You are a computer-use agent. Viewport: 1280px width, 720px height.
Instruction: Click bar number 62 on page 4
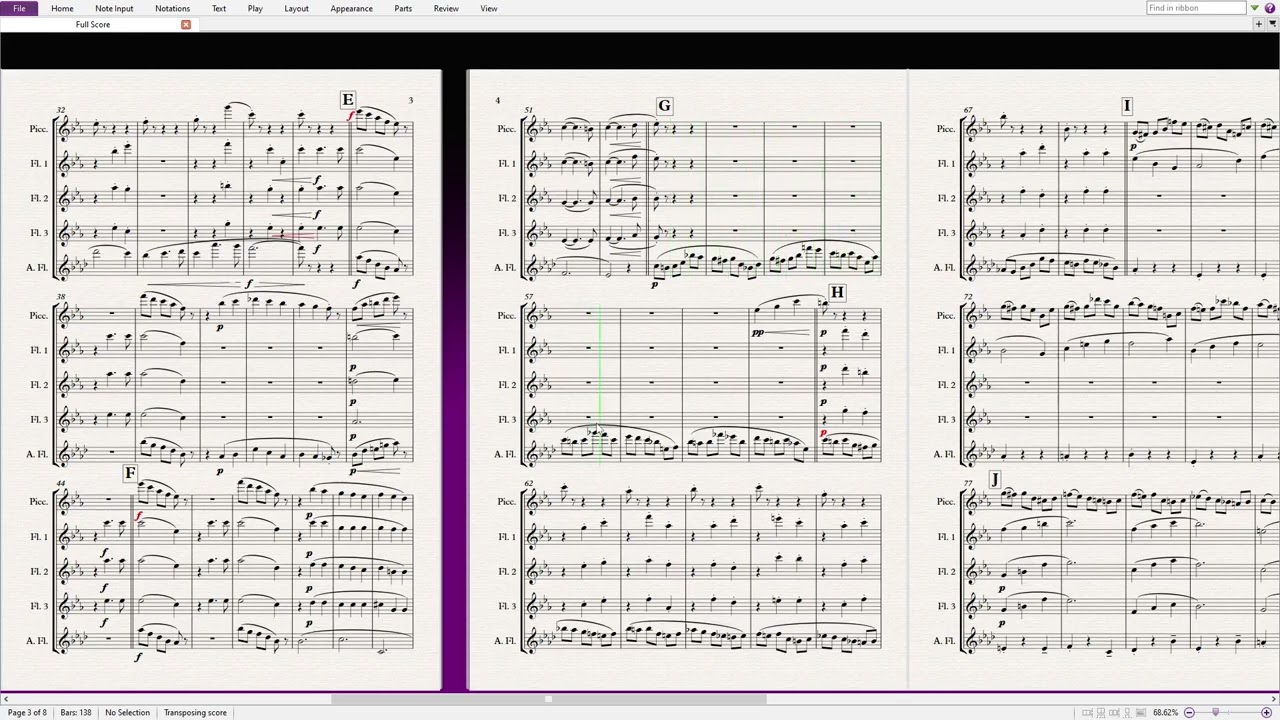[x=528, y=483]
